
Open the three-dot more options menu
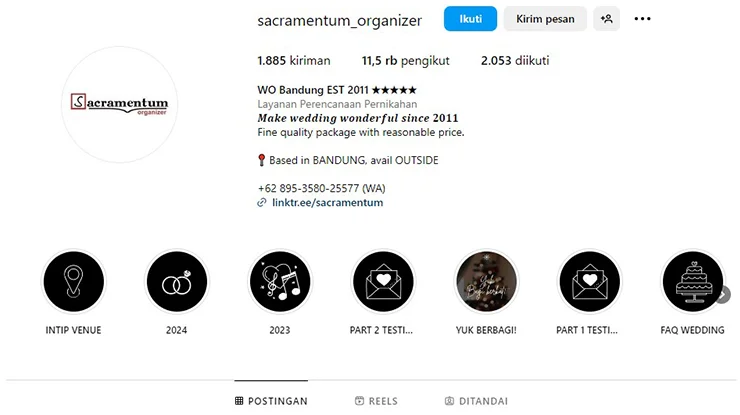pos(643,19)
